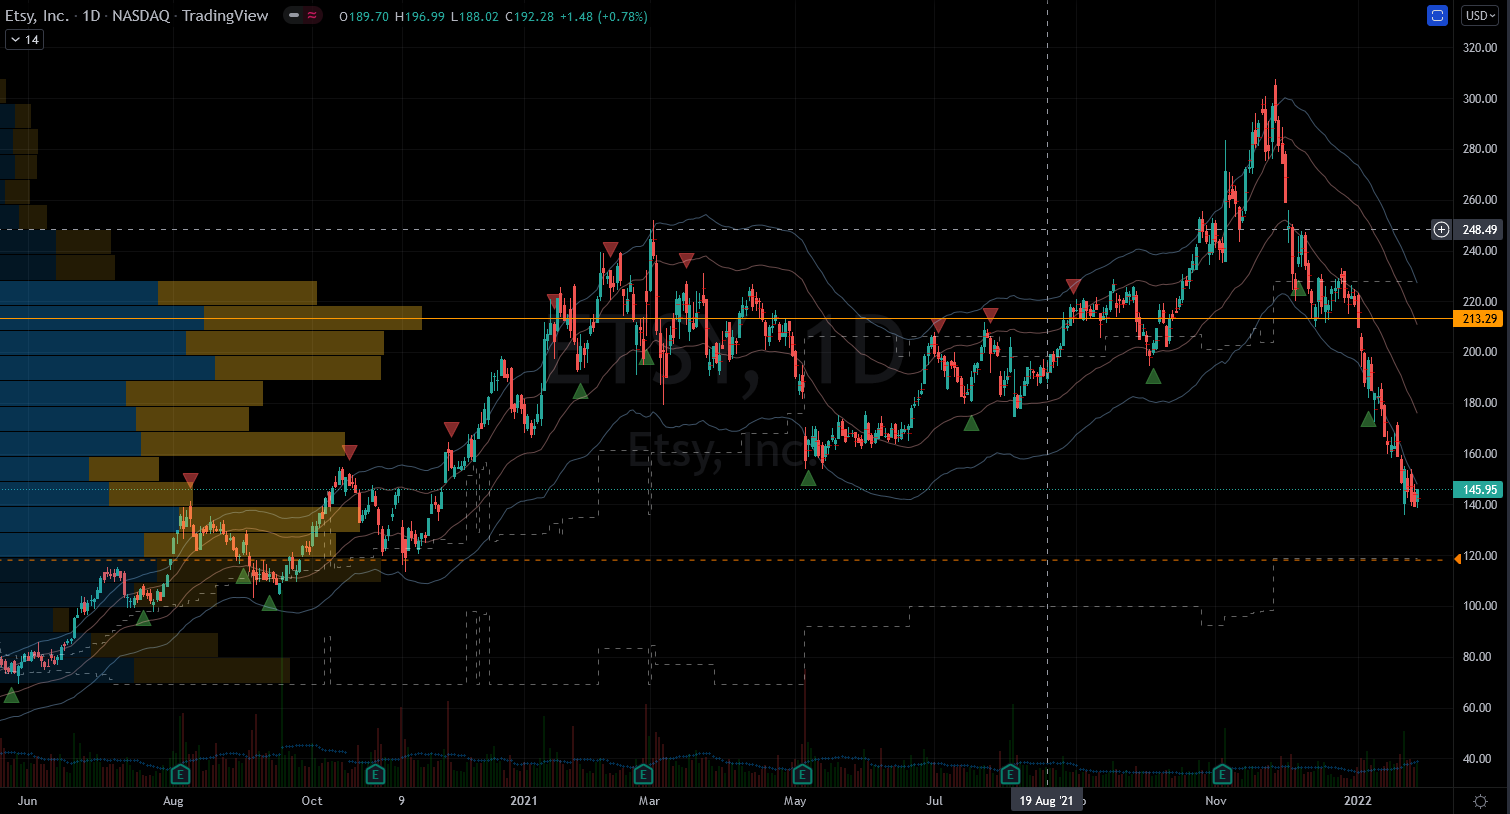This screenshot has width=1510, height=814.
Task: Open the earnings E marker left of 19 Aug '21
Action: coord(1010,774)
